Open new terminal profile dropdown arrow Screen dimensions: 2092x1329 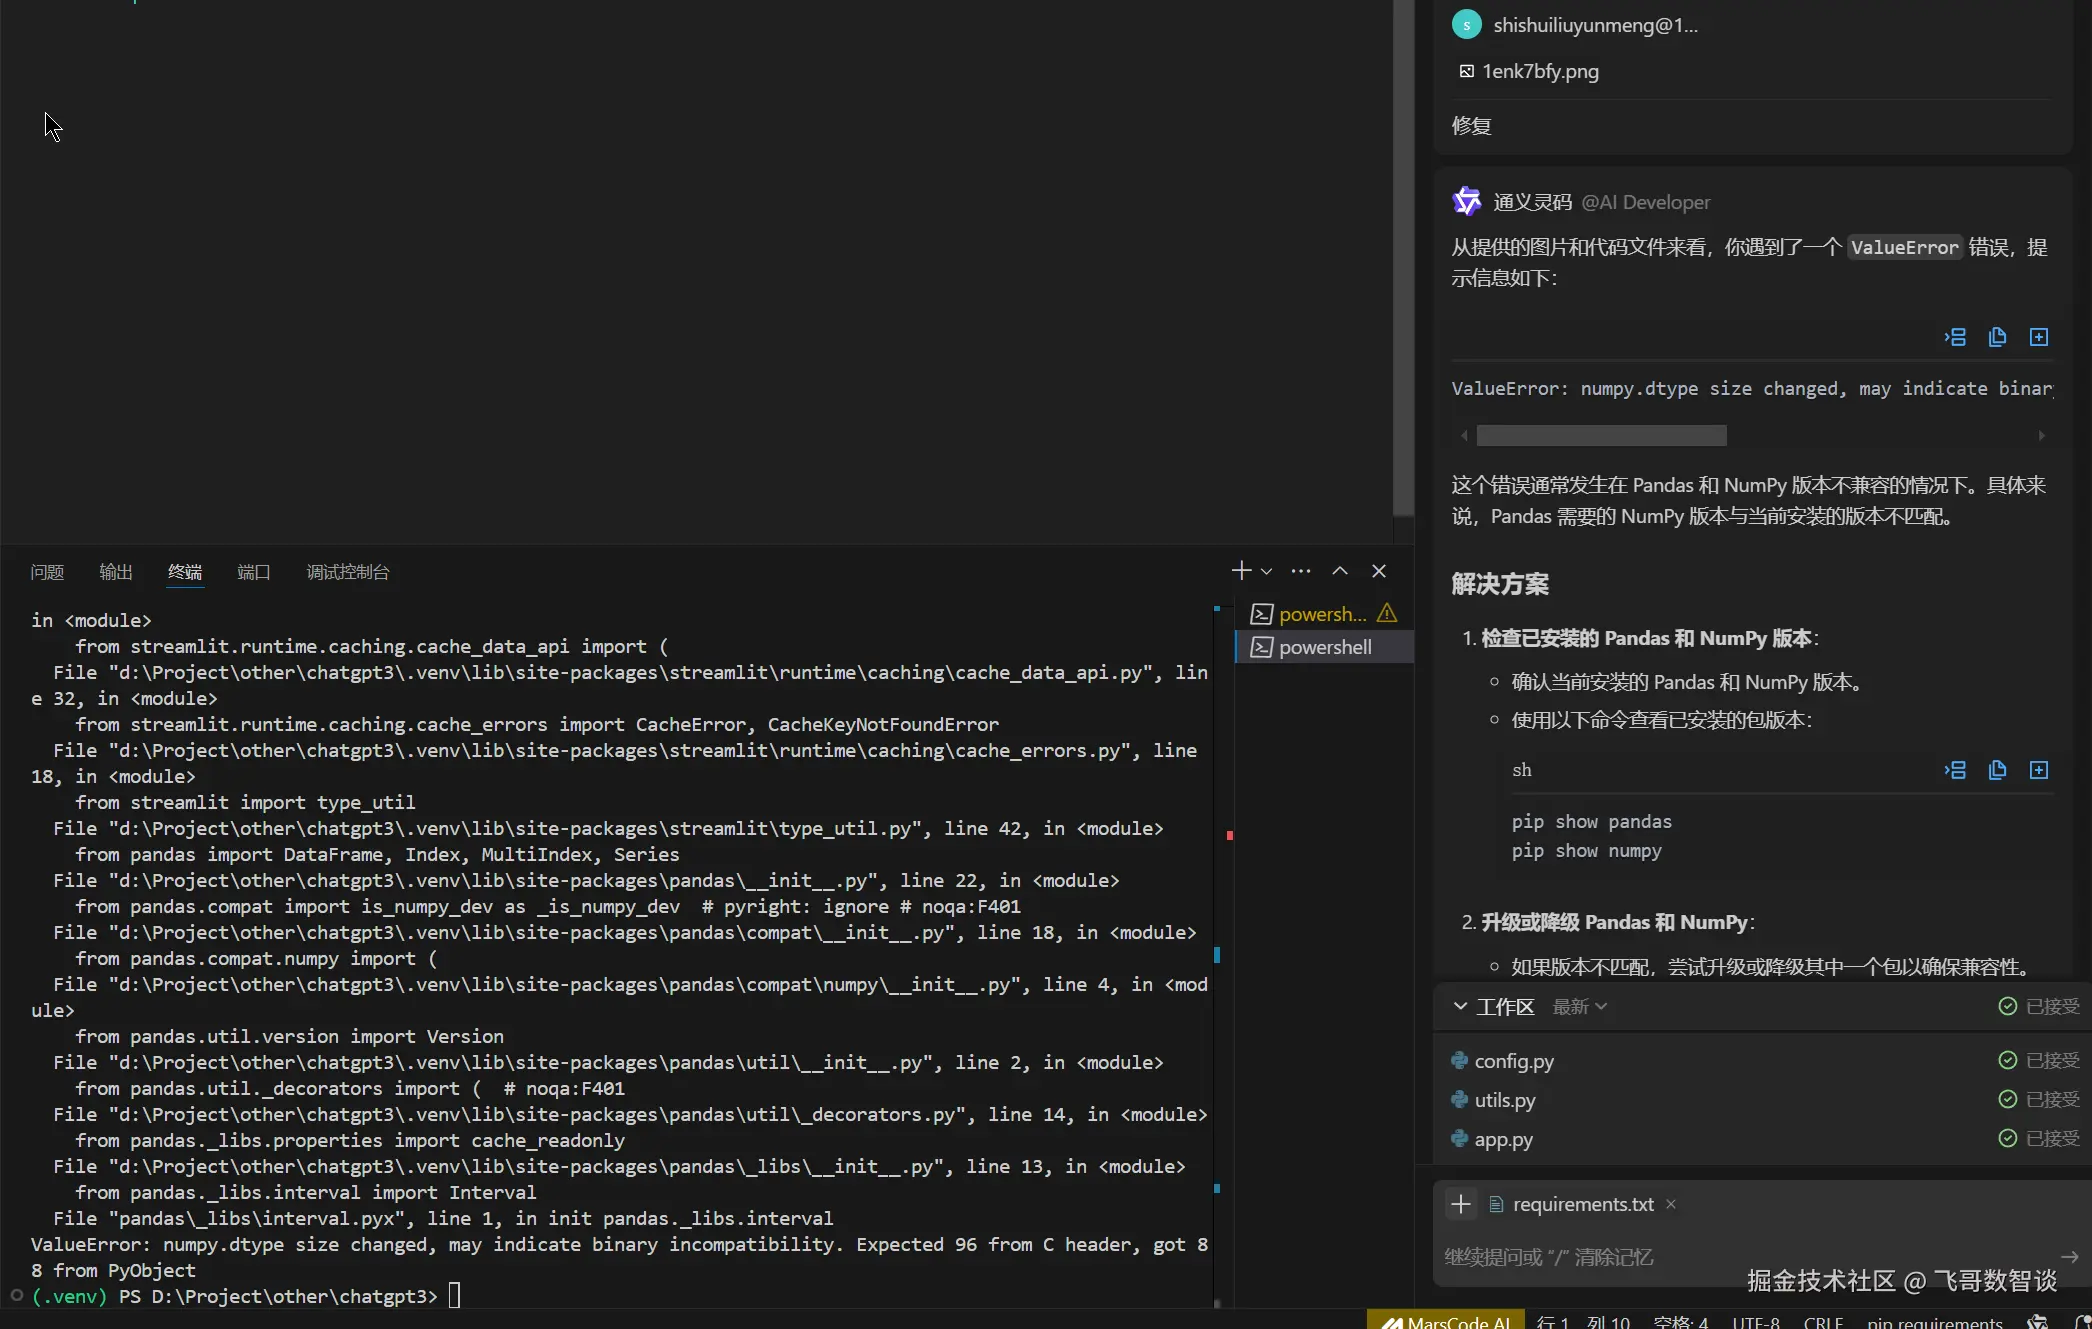click(1267, 571)
